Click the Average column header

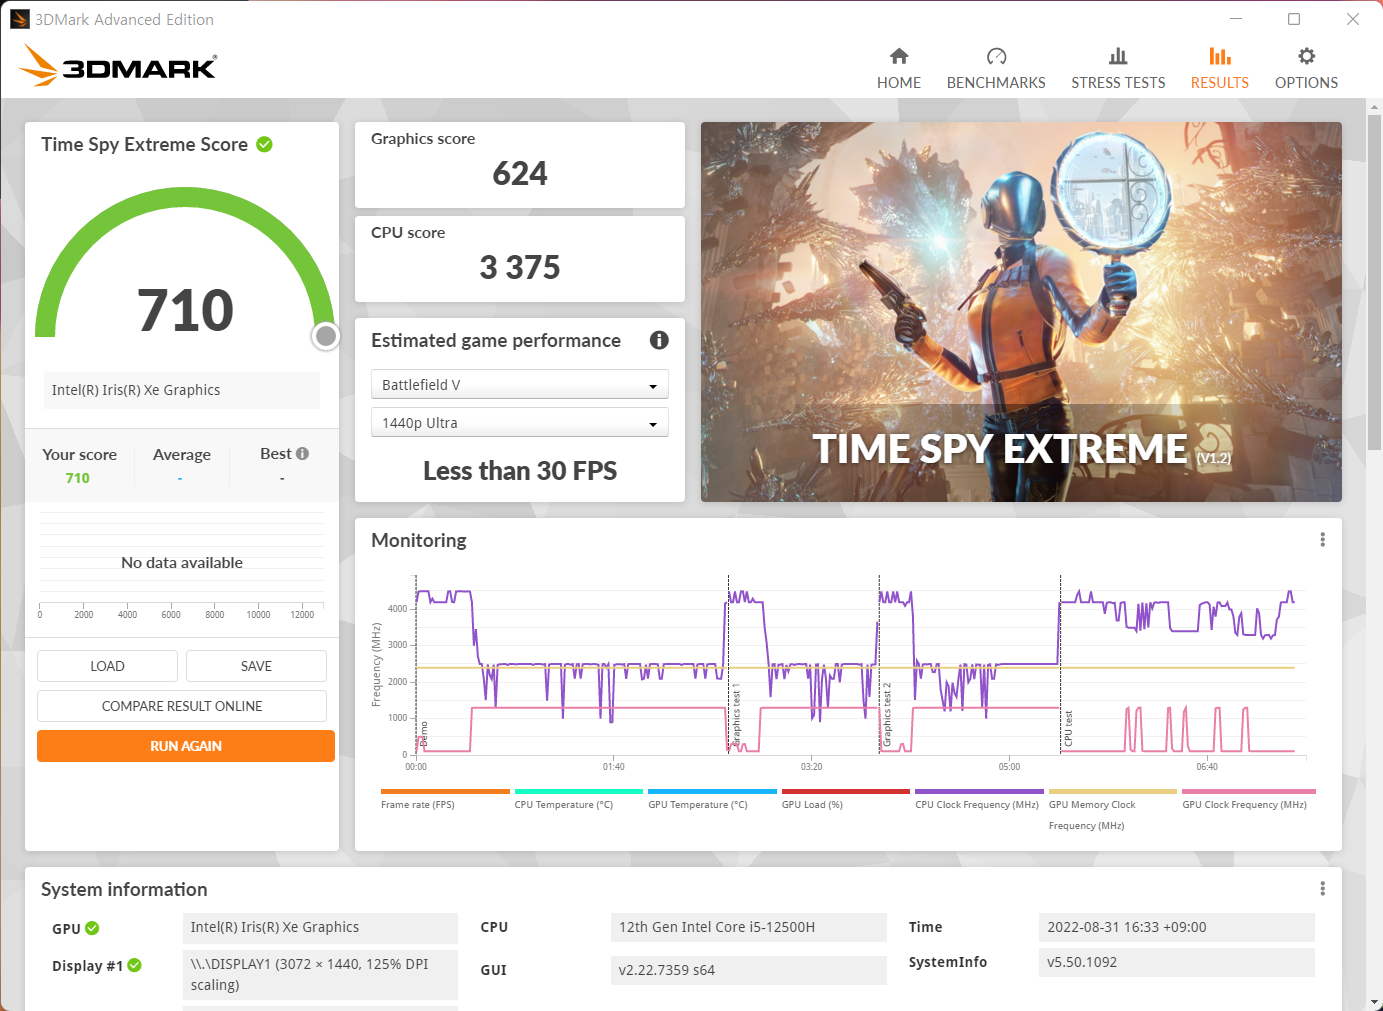click(x=182, y=455)
